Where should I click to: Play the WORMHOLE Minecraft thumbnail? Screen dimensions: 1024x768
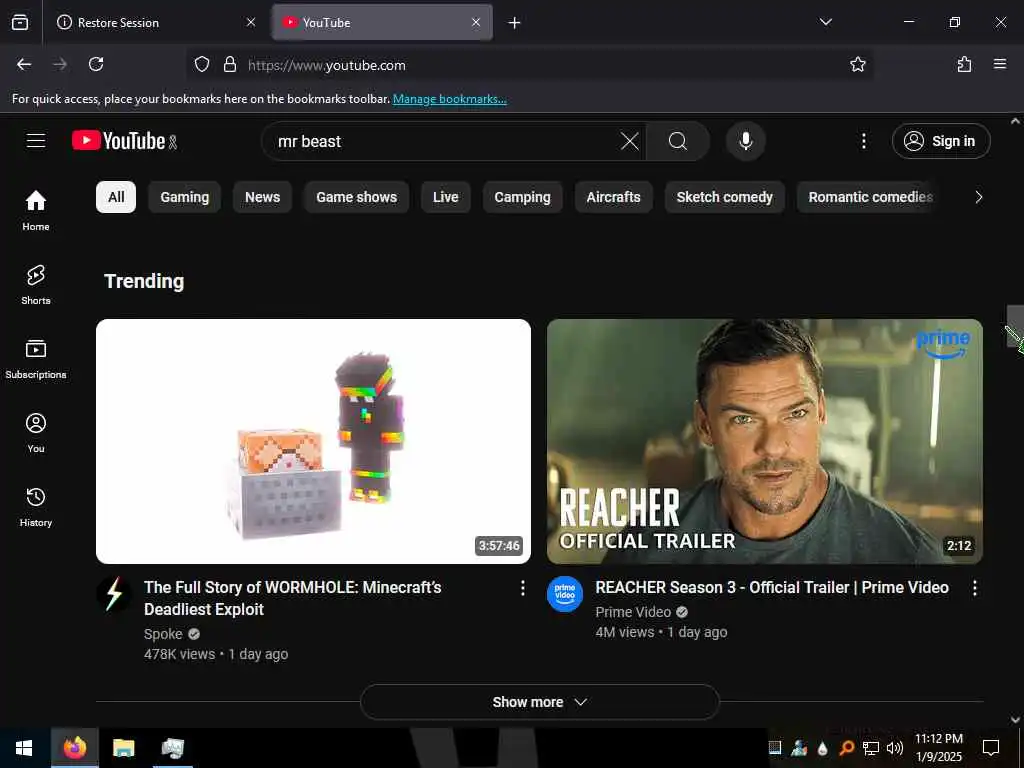click(313, 441)
